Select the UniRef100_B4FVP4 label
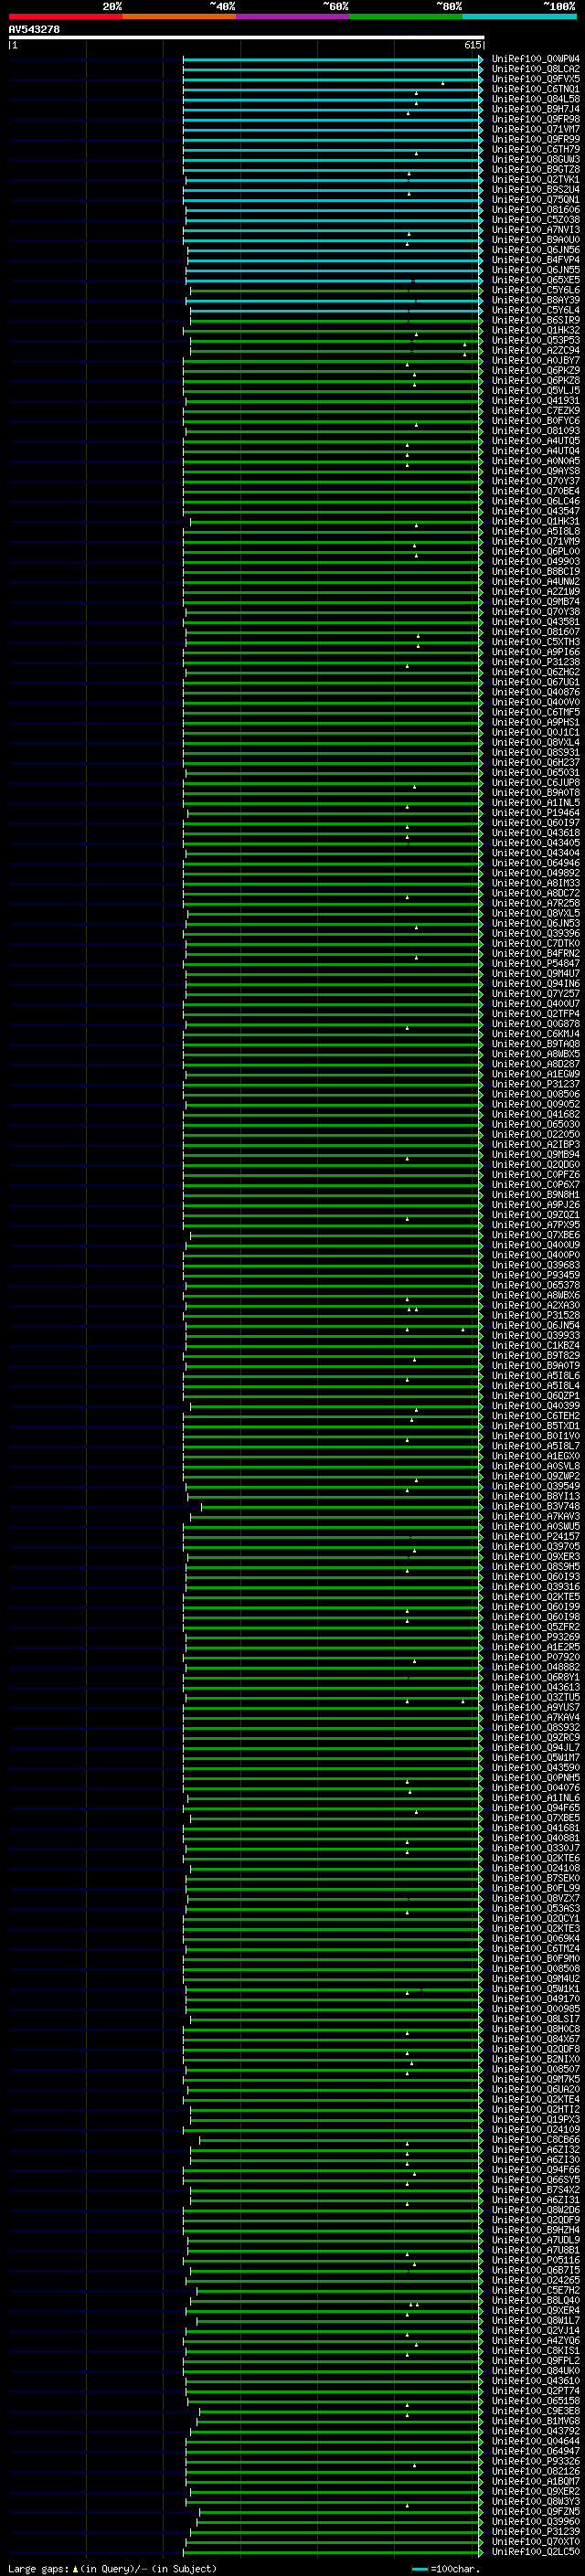 pyautogui.click(x=536, y=260)
